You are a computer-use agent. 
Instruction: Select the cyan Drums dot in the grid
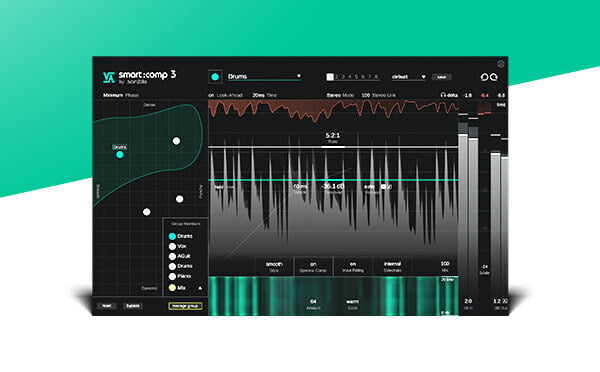(120, 155)
